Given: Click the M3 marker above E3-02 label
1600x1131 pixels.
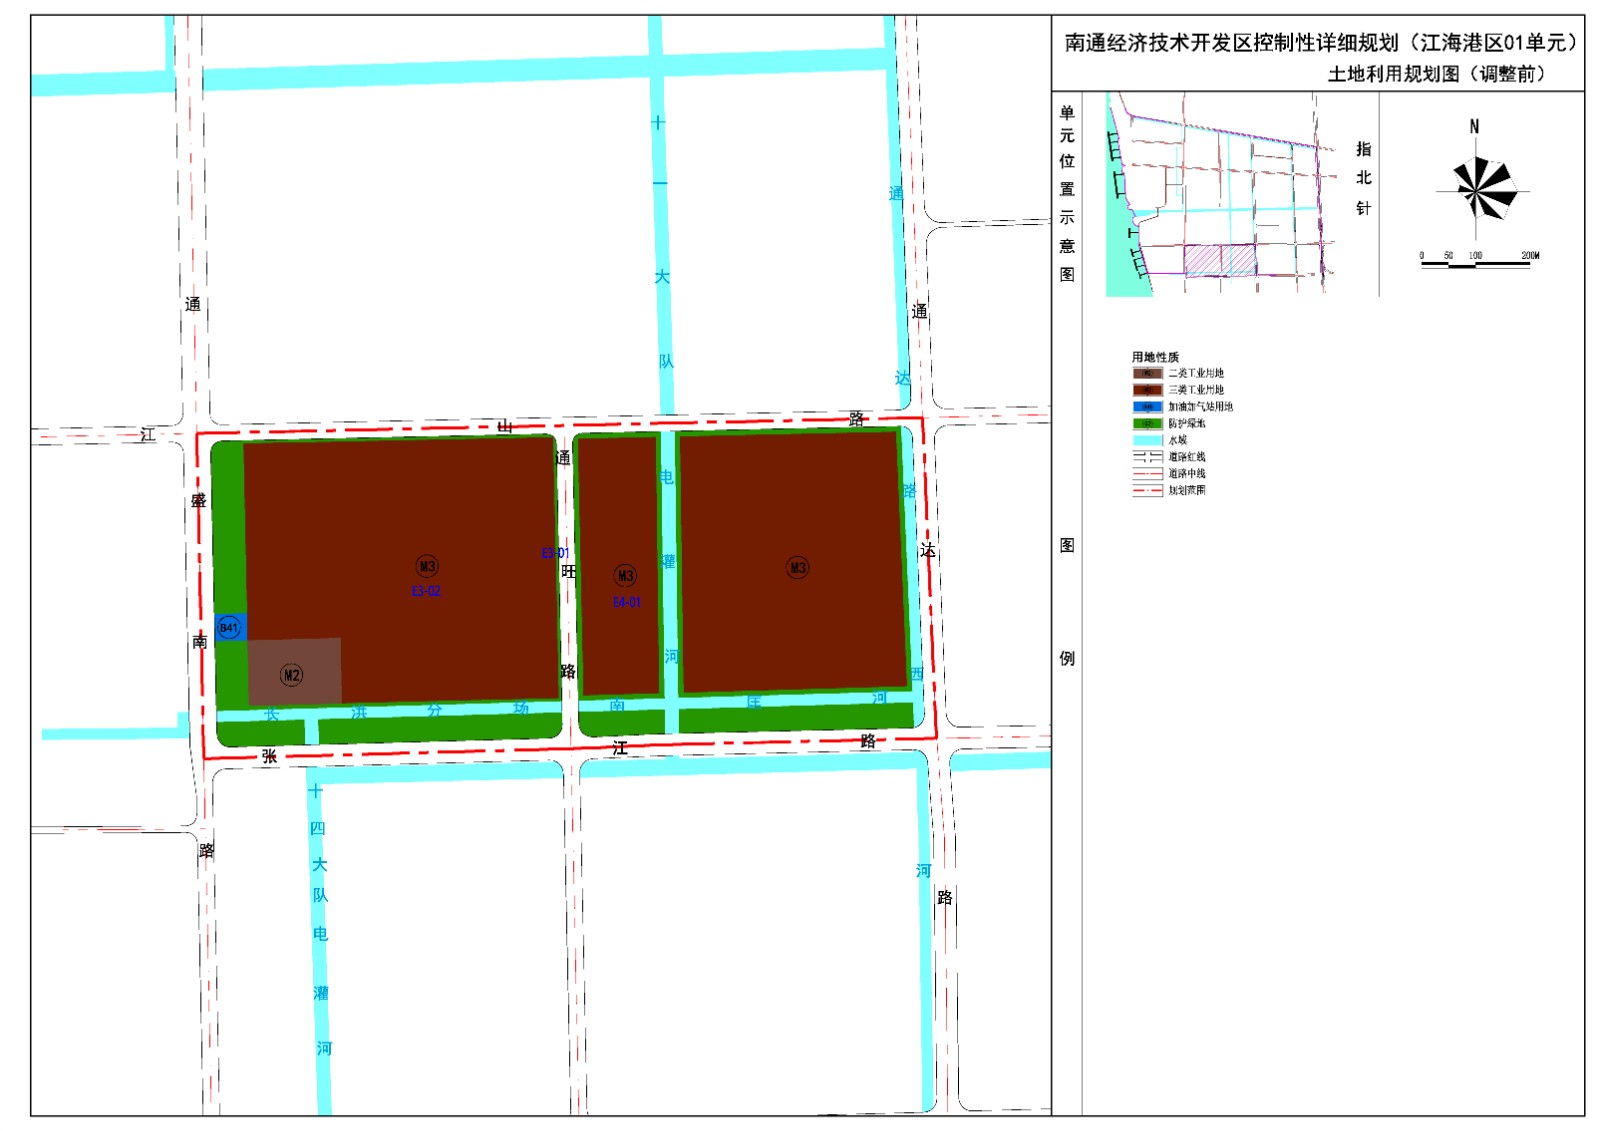Looking at the screenshot, I should click(427, 566).
